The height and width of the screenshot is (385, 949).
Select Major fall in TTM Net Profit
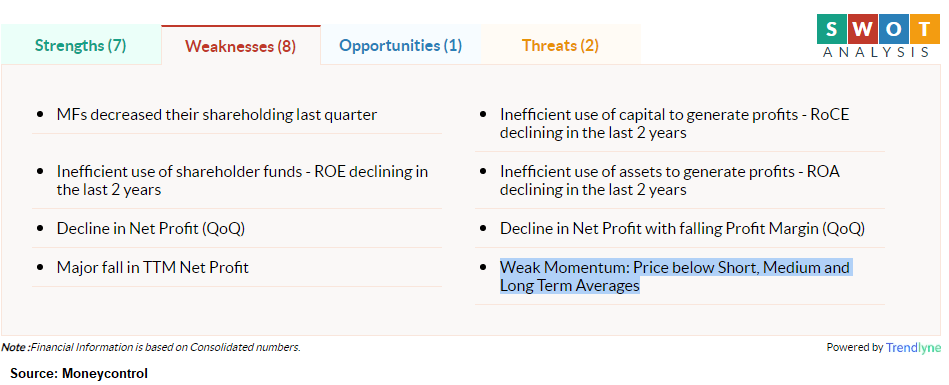point(153,267)
